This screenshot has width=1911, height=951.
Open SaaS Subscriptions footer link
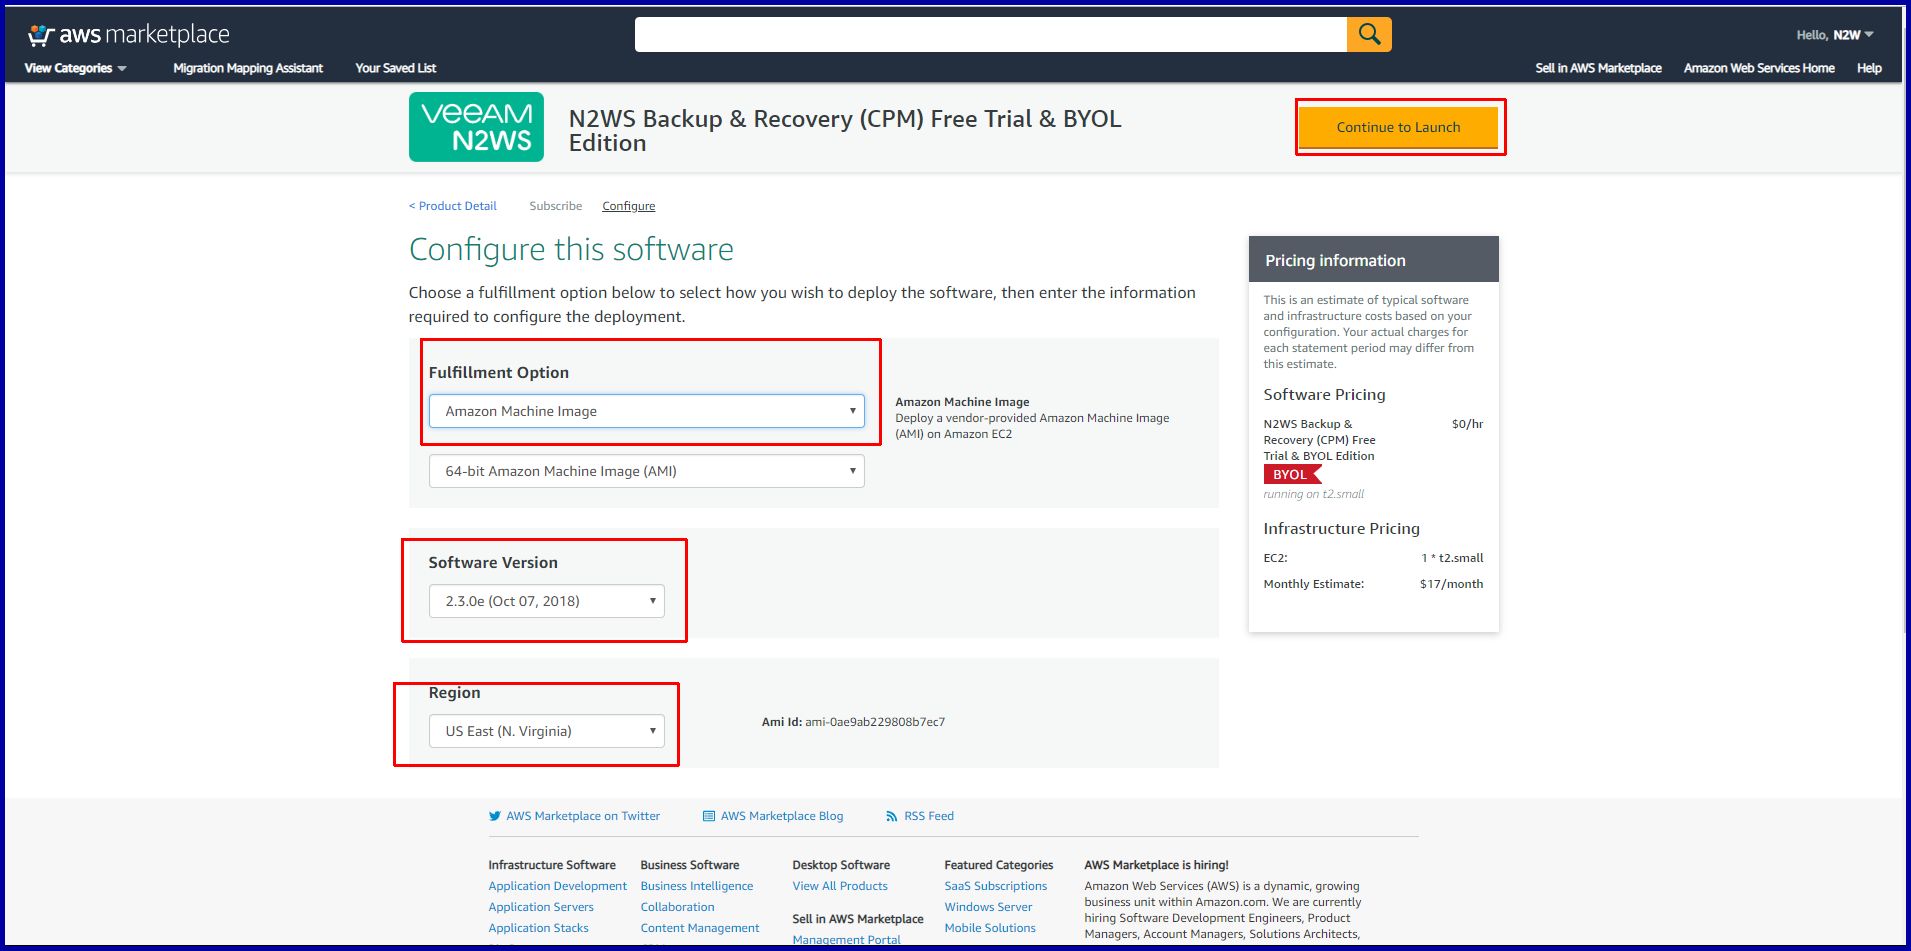996,886
